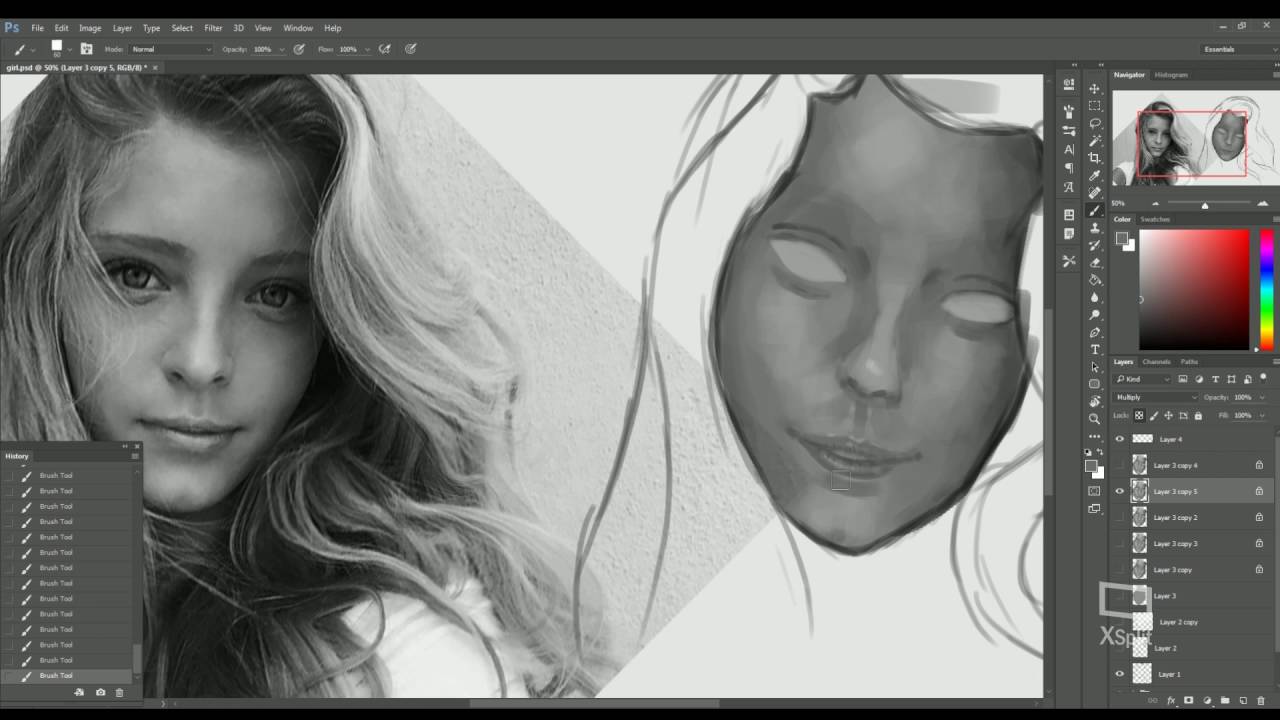
Task: Select the Eraser tool
Action: coord(1095,263)
